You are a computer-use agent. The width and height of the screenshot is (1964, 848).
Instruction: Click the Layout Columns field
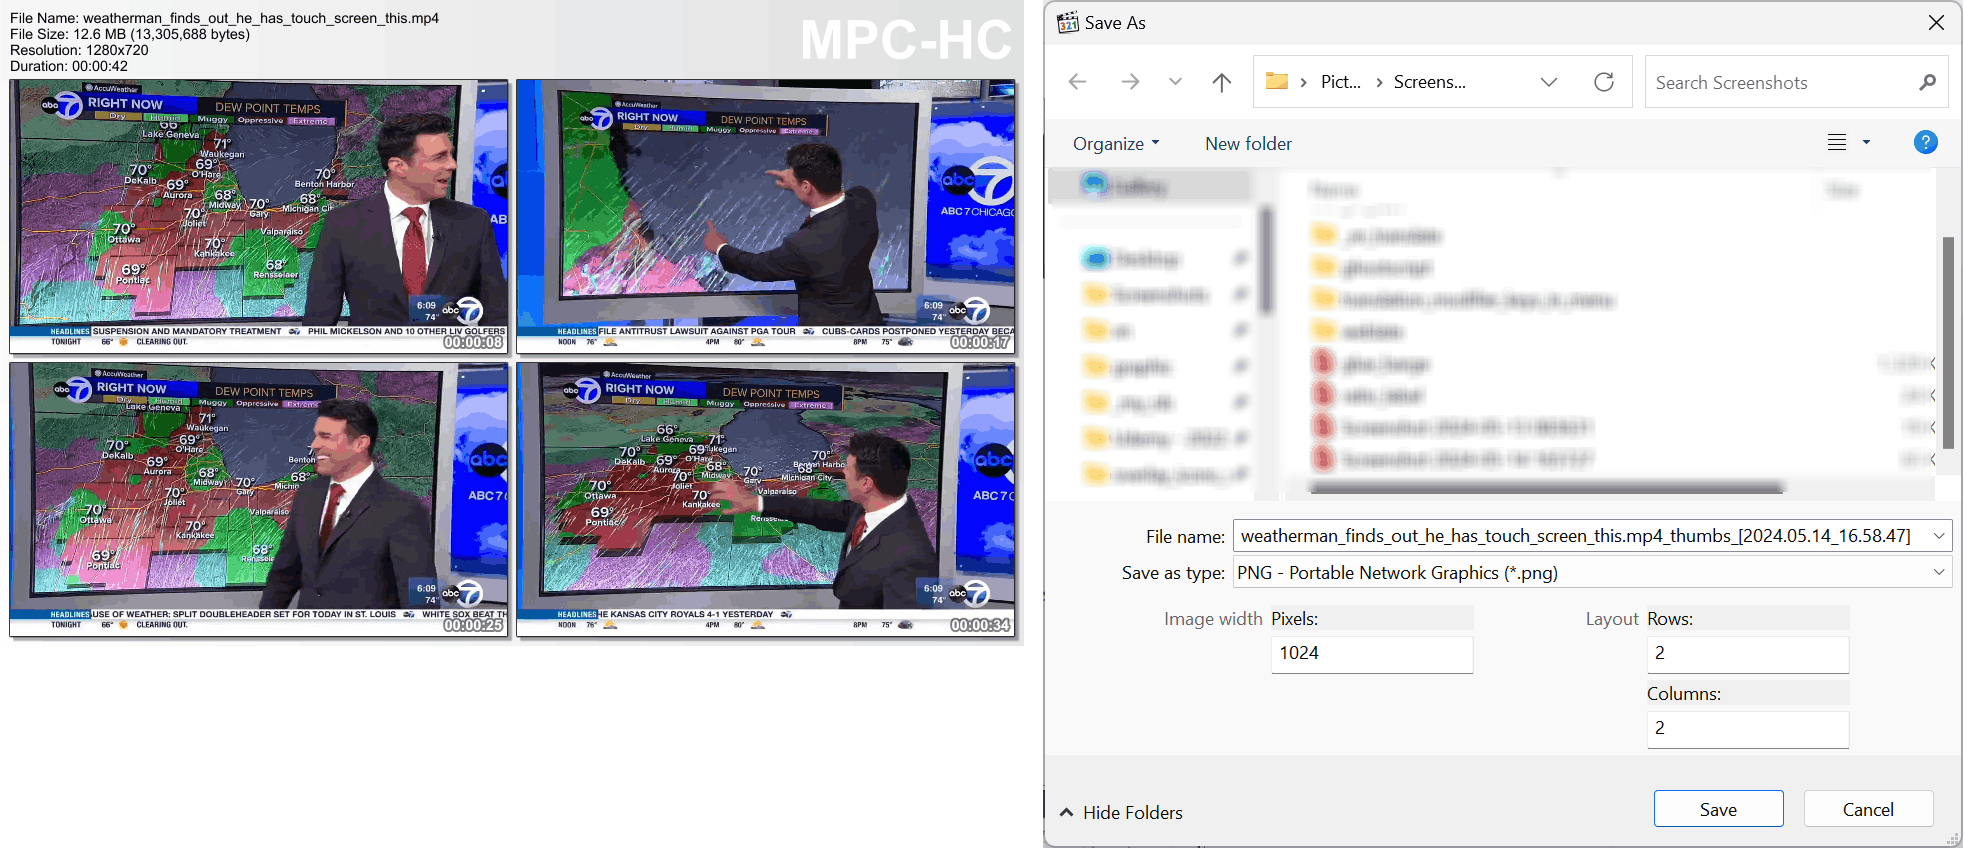pyautogui.click(x=1748, y=729)
